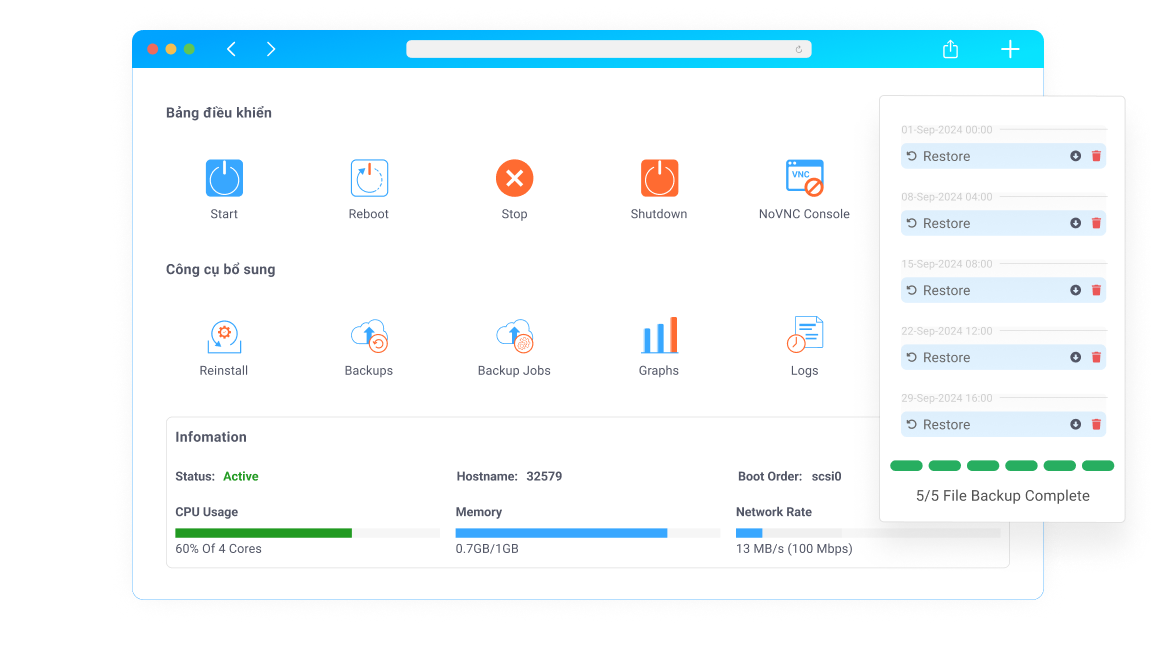1176x660 pixels.
Task: Click the browser back navigation arrow
Action: 231,48
